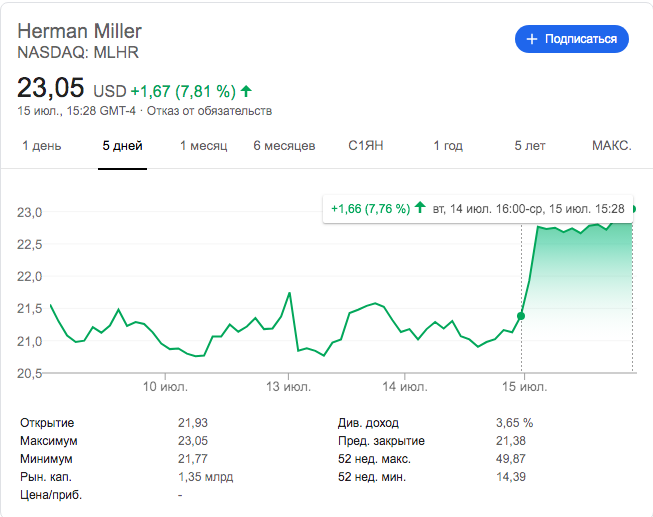Select the 5 дней tab
The height and width of the screenshot is (517, 653).
122,146
